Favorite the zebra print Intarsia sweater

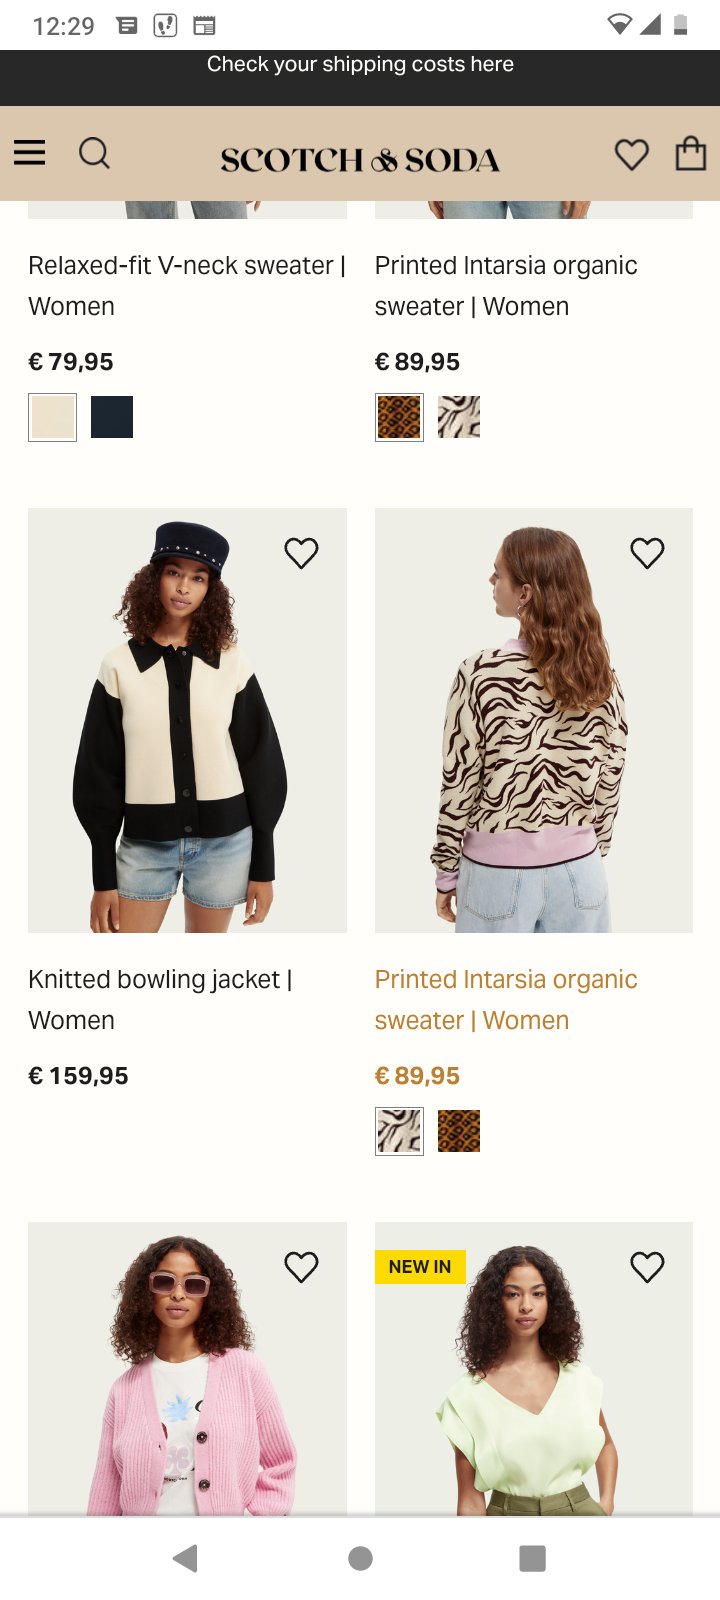pos(647,553)
